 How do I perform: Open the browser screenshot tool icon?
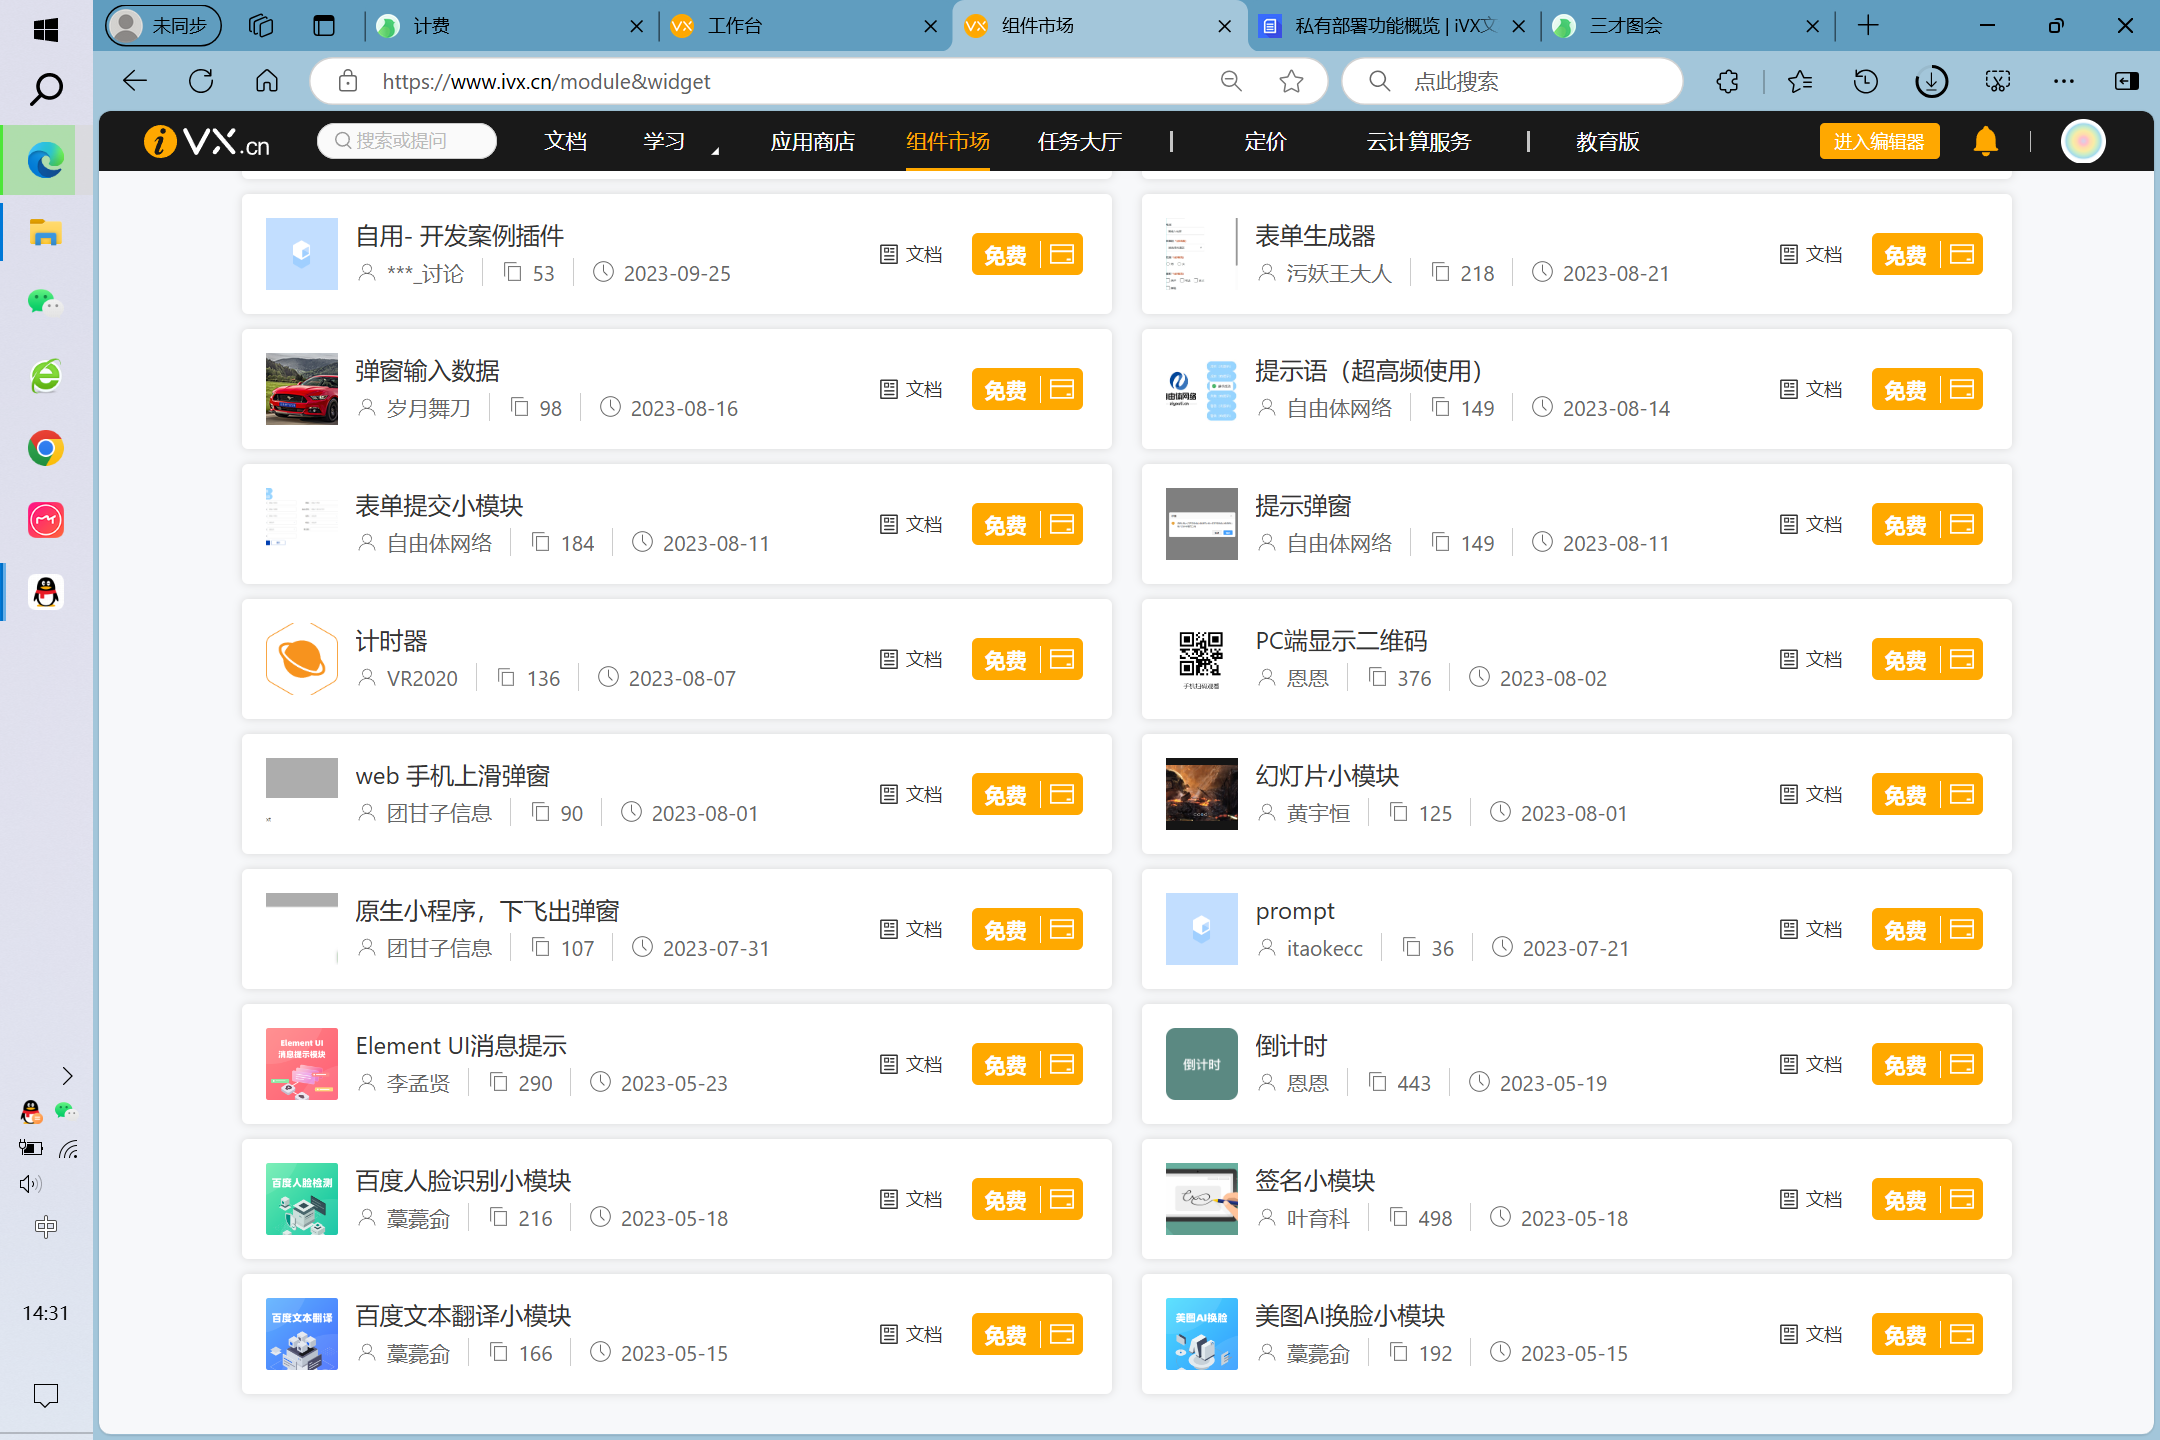point(1998,81)
